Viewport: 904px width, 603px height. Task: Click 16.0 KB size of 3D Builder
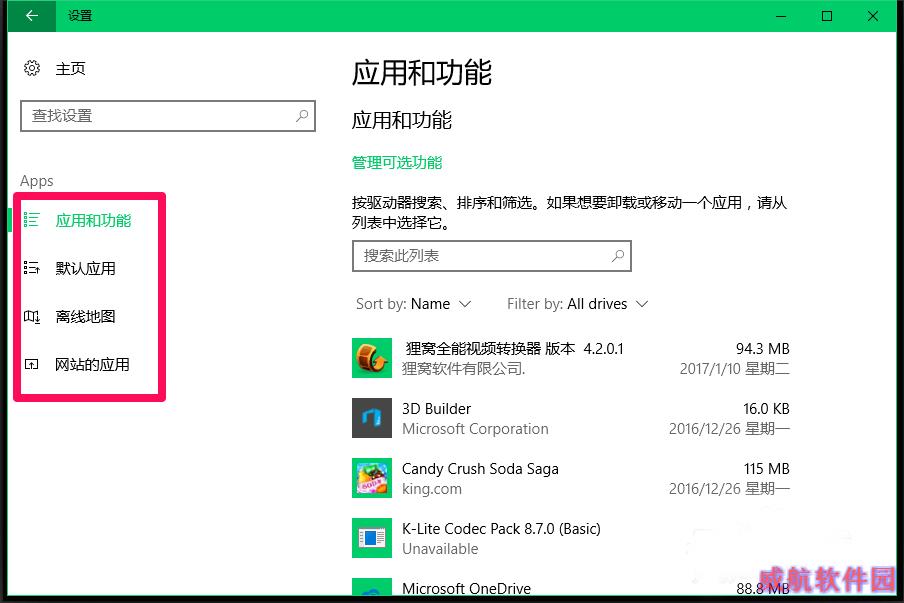tap(766, 409)
